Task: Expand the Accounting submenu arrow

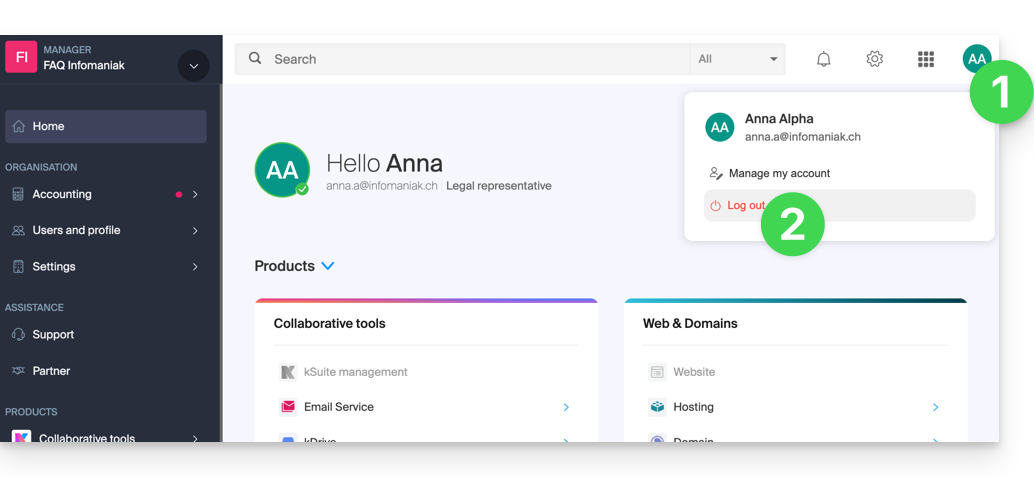Action: click(195, 194)
